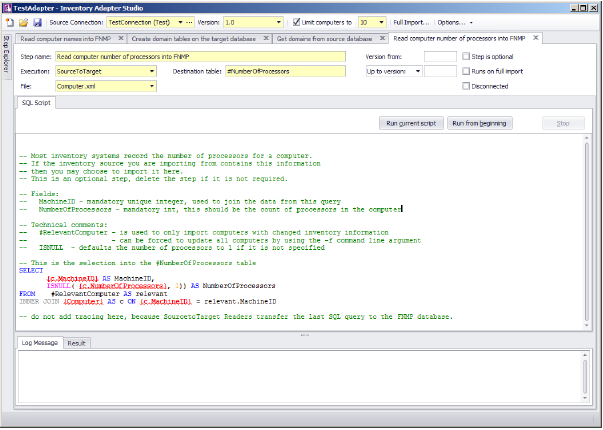This screenshot has height=430, width=603.
Task: Open the Execution SourceToTarget dropdown
Action: point(152,72)
